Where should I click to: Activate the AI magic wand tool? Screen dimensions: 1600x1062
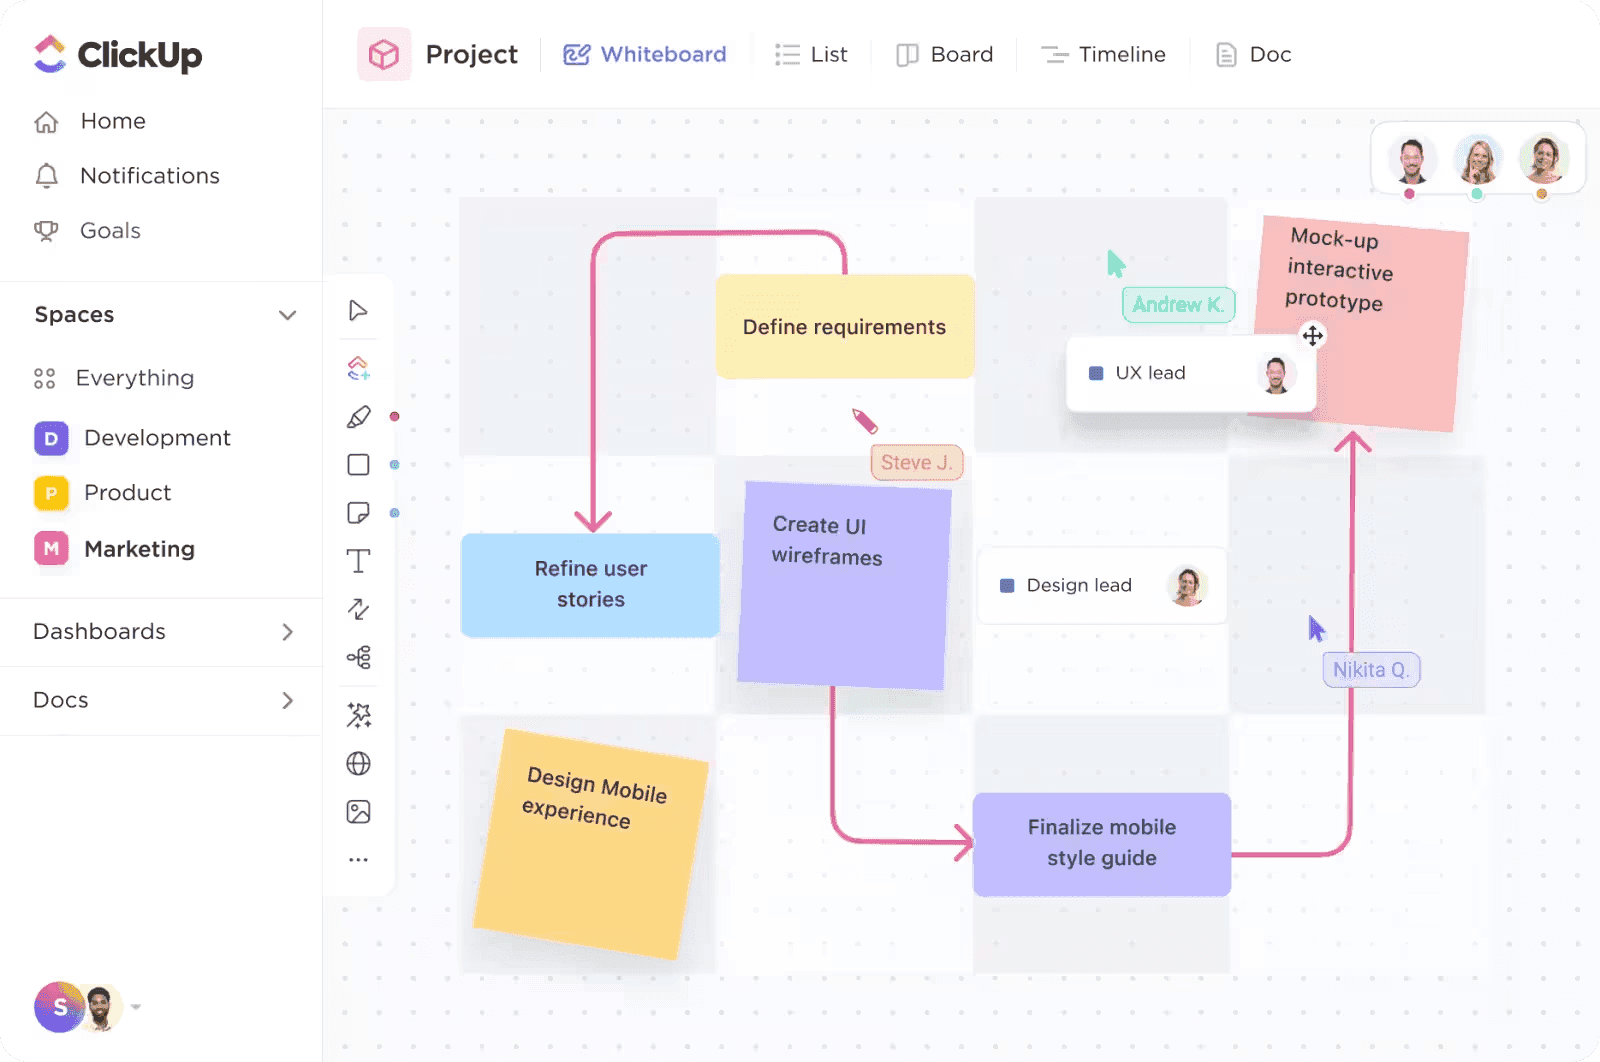(x=358, y=715)
